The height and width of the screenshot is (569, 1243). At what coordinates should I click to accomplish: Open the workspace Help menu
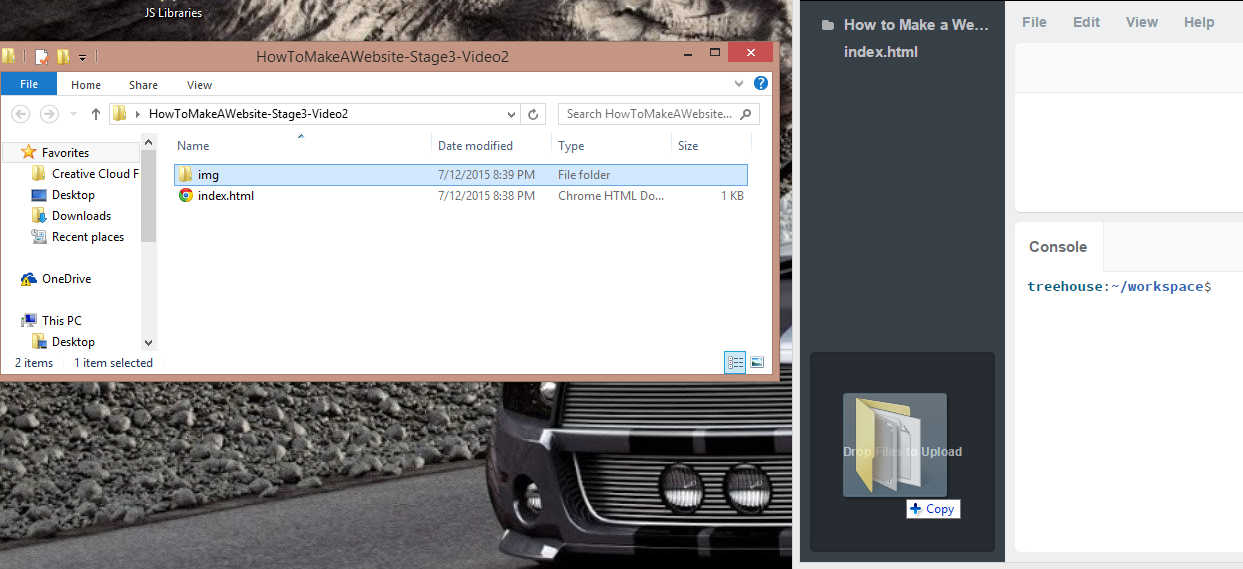pos(1199,22)
